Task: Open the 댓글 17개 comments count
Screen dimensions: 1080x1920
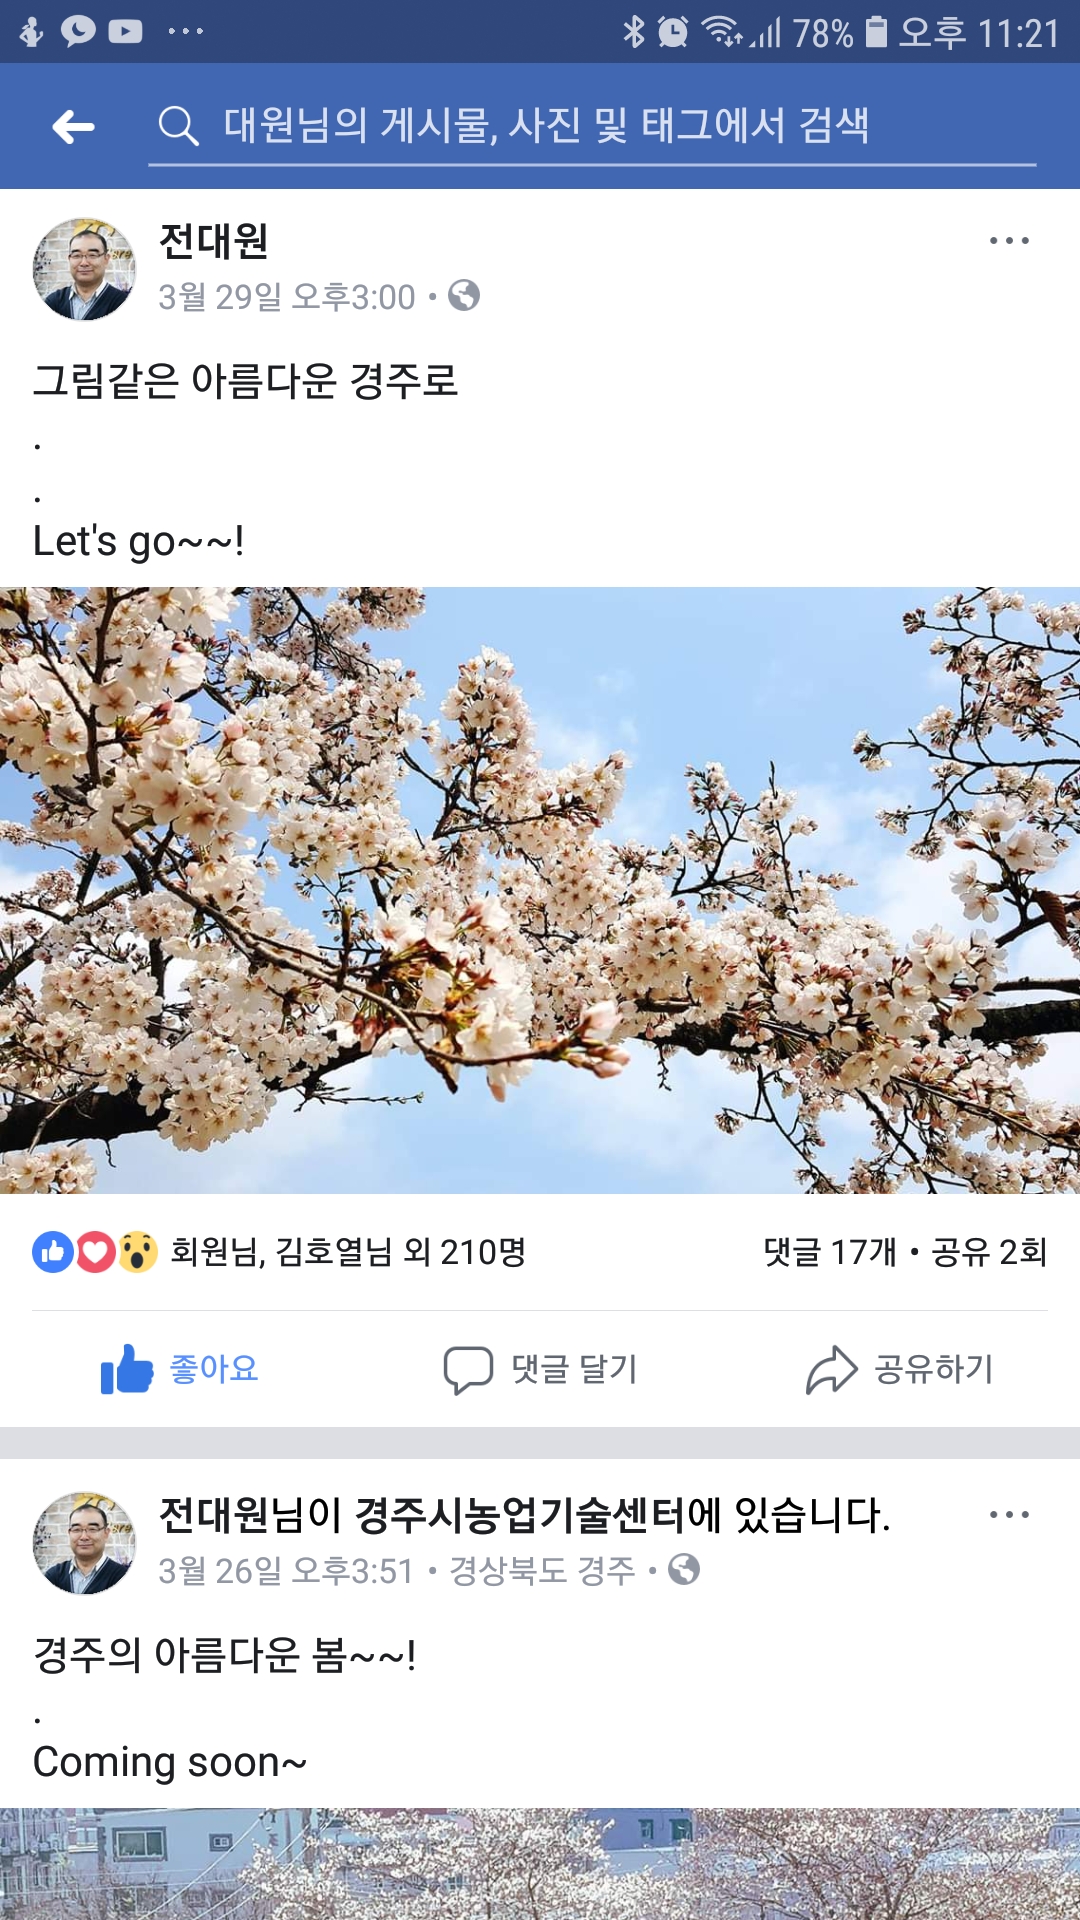Action: (x=830, y=1252)
